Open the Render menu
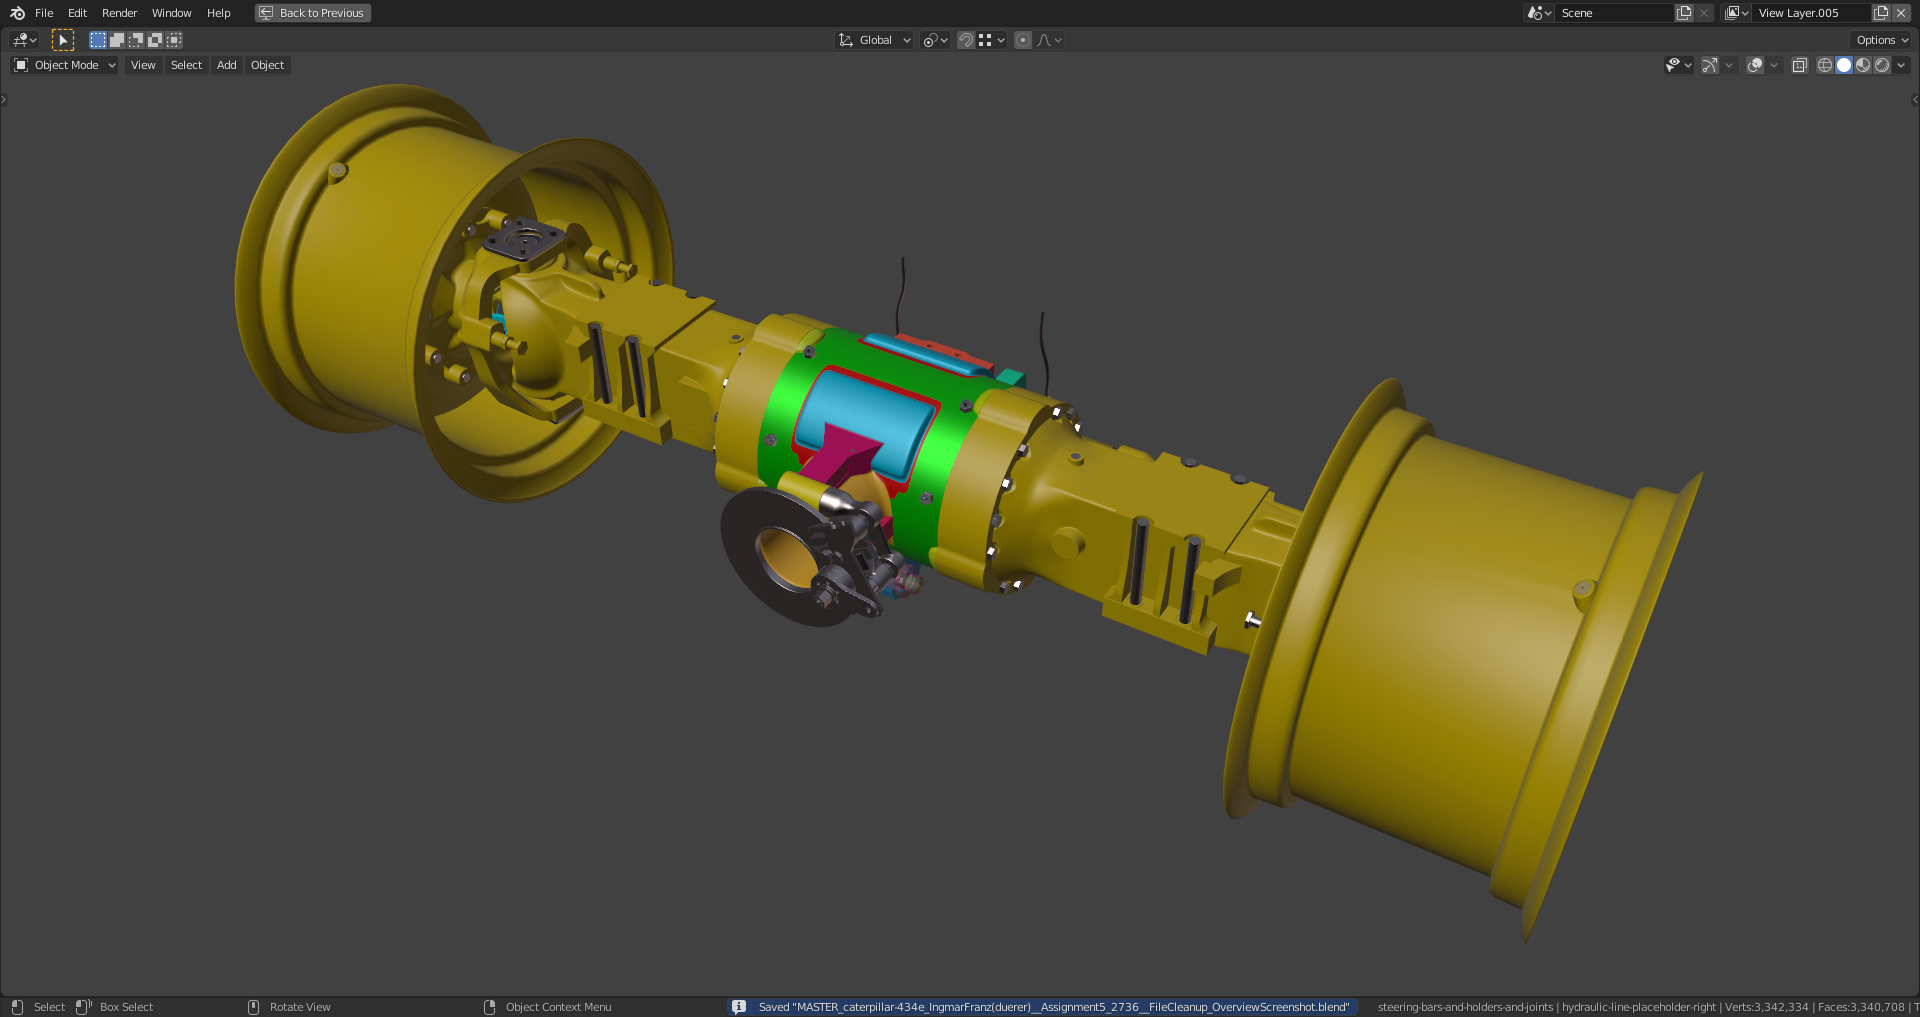This screenshot has width=1920, height=1017. click(x=120, y=13)
